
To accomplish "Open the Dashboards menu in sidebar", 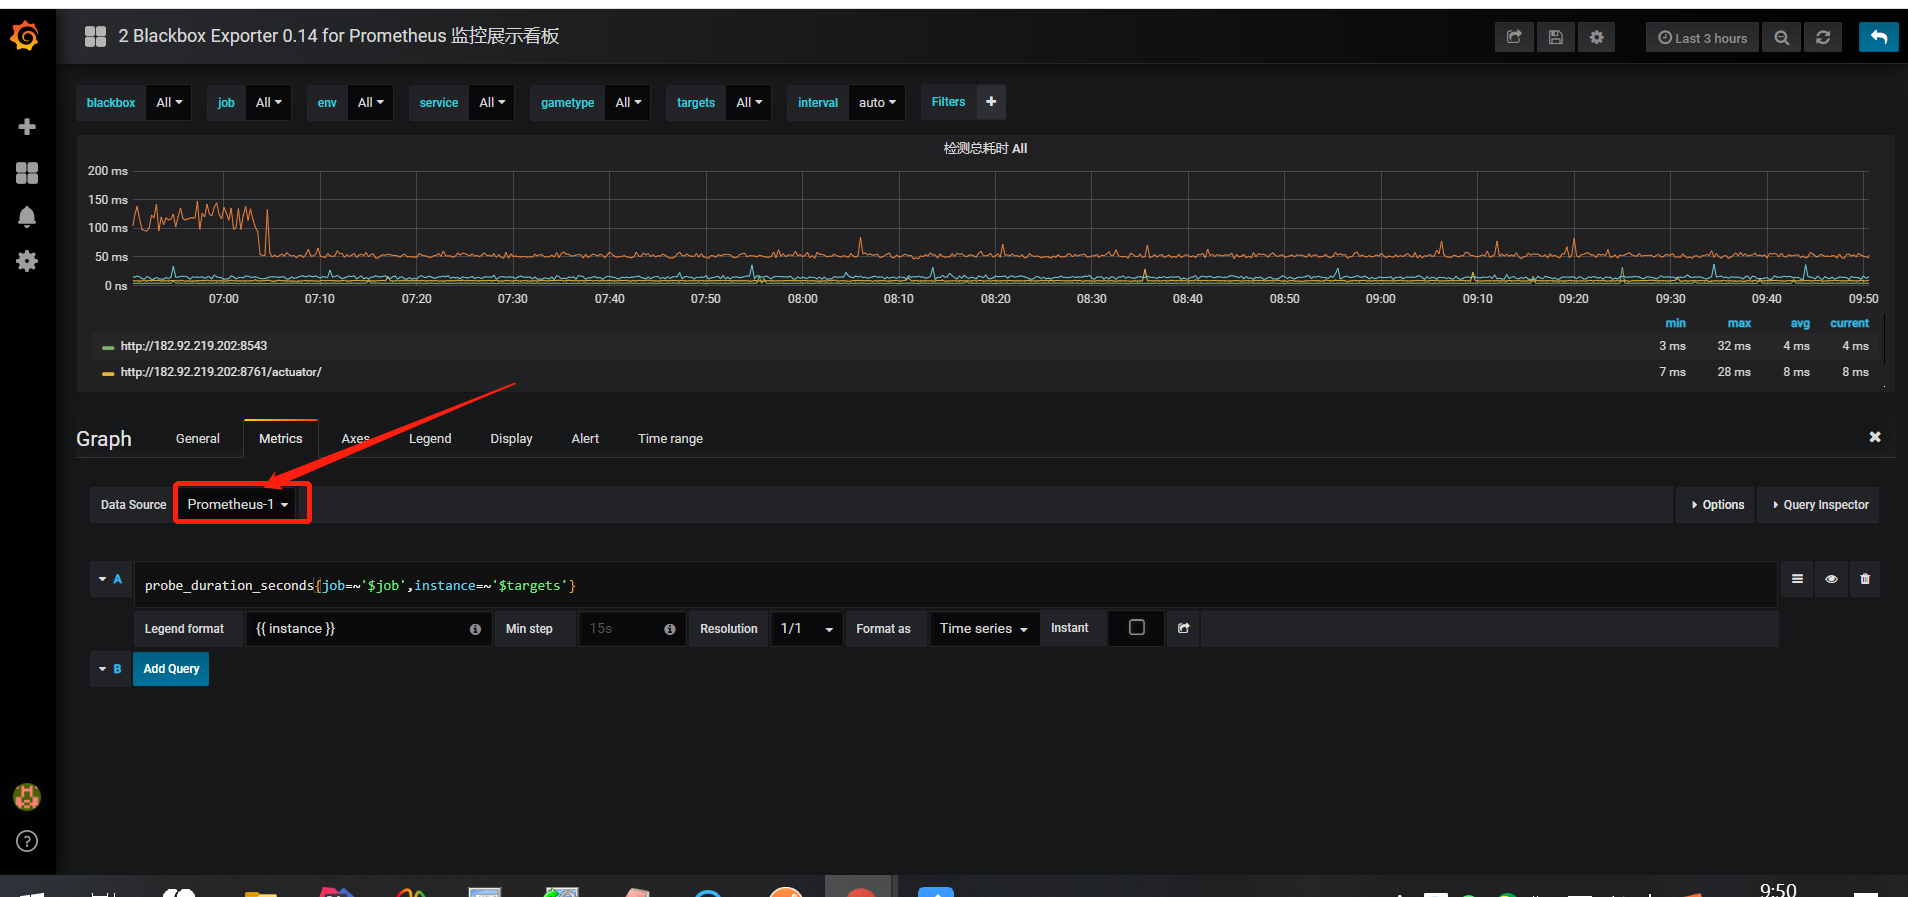I will tap(27, 172).
